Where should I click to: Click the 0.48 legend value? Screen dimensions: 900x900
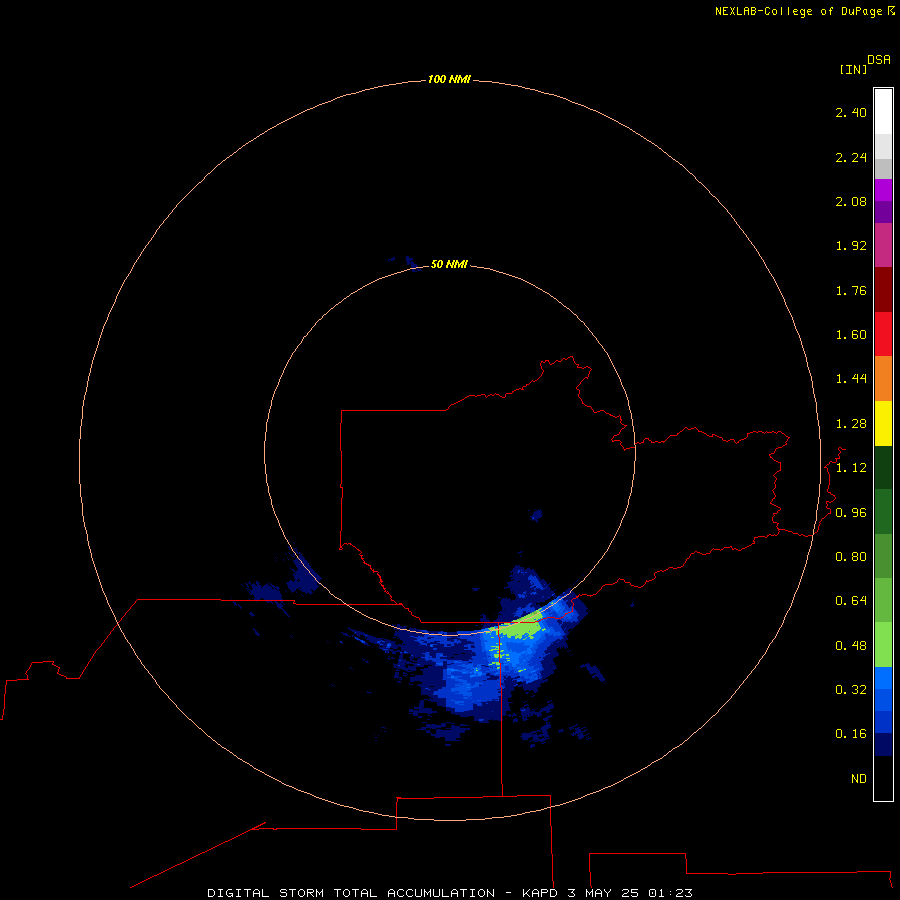851,646
